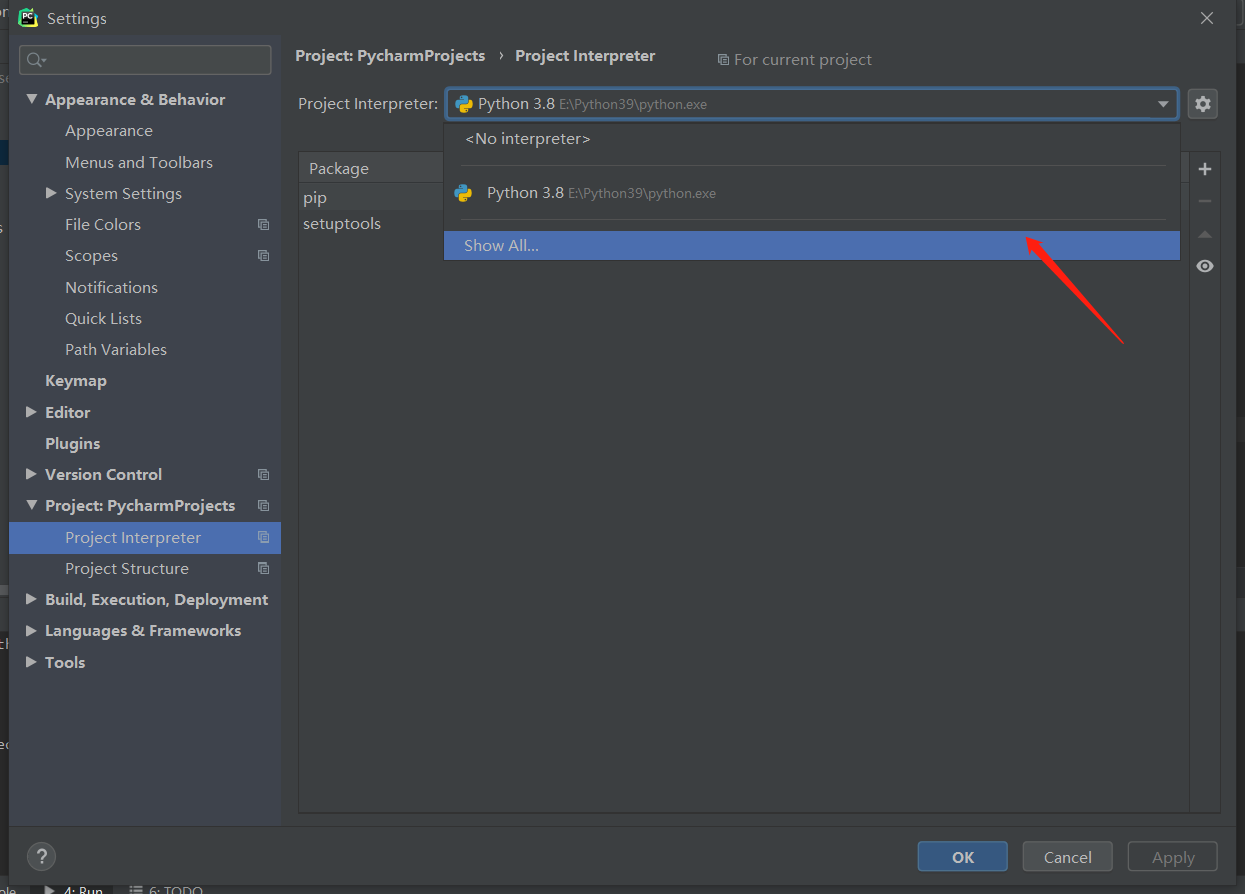This screenshot has width=1245, height=894.
Task: Click the copy icon next to Scopes
Action: click(264, 256)
